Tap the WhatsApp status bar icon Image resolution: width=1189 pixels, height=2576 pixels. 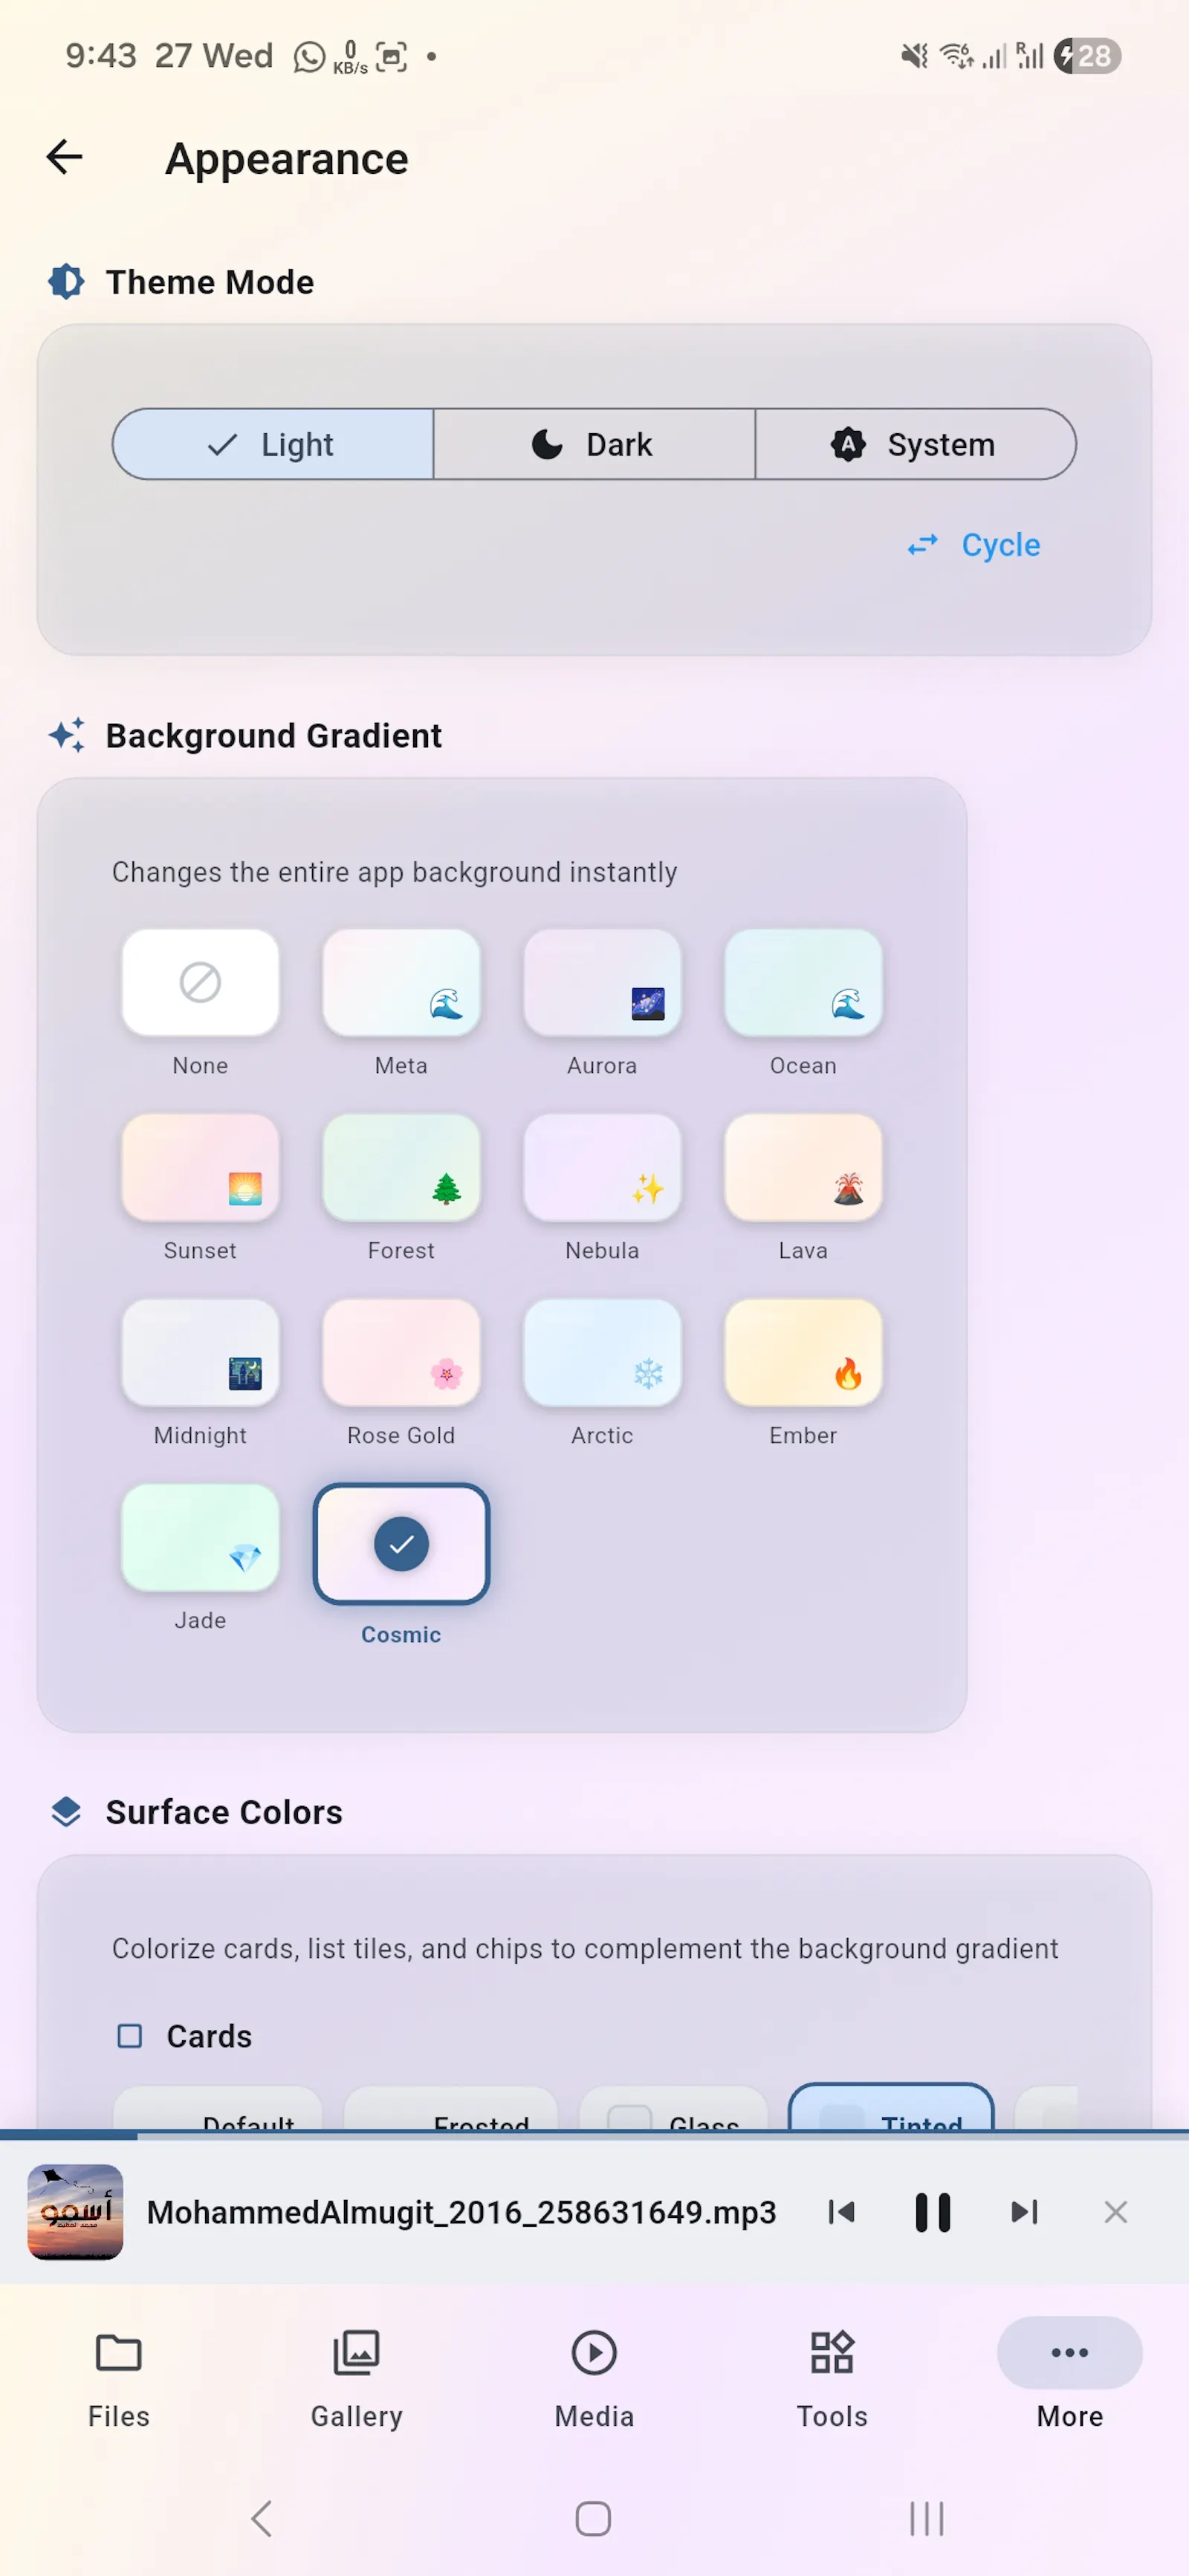pyautogui.click(x=310, y=56)
